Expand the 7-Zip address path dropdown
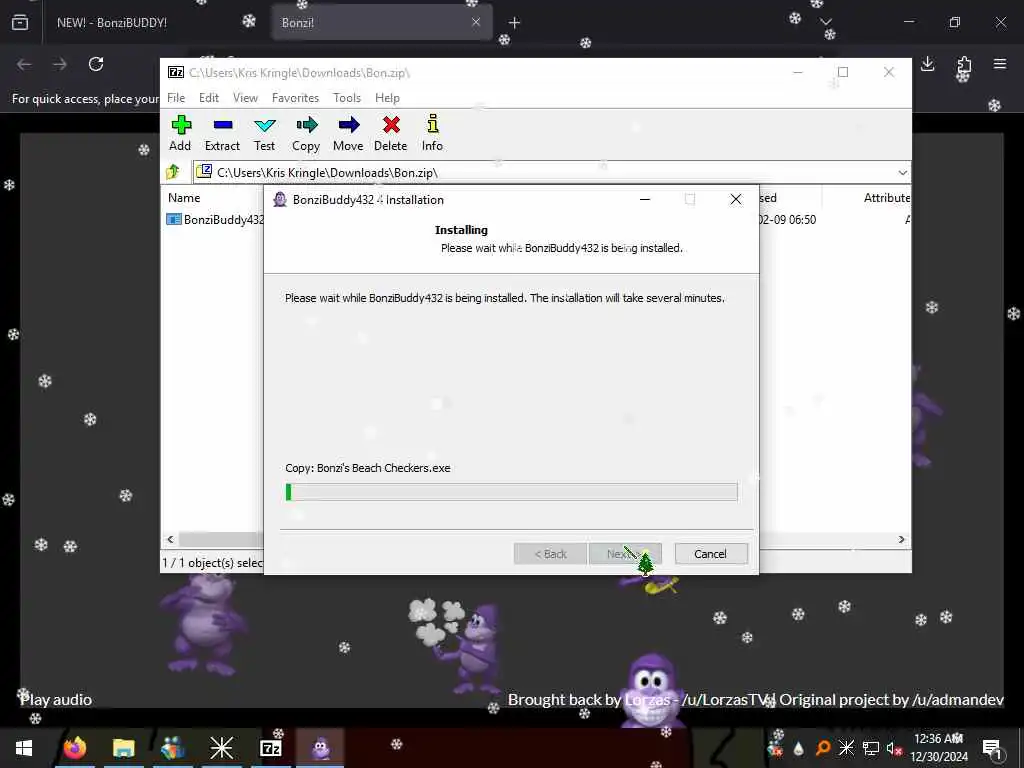The image size is (1024, 768). pos(902,172)
